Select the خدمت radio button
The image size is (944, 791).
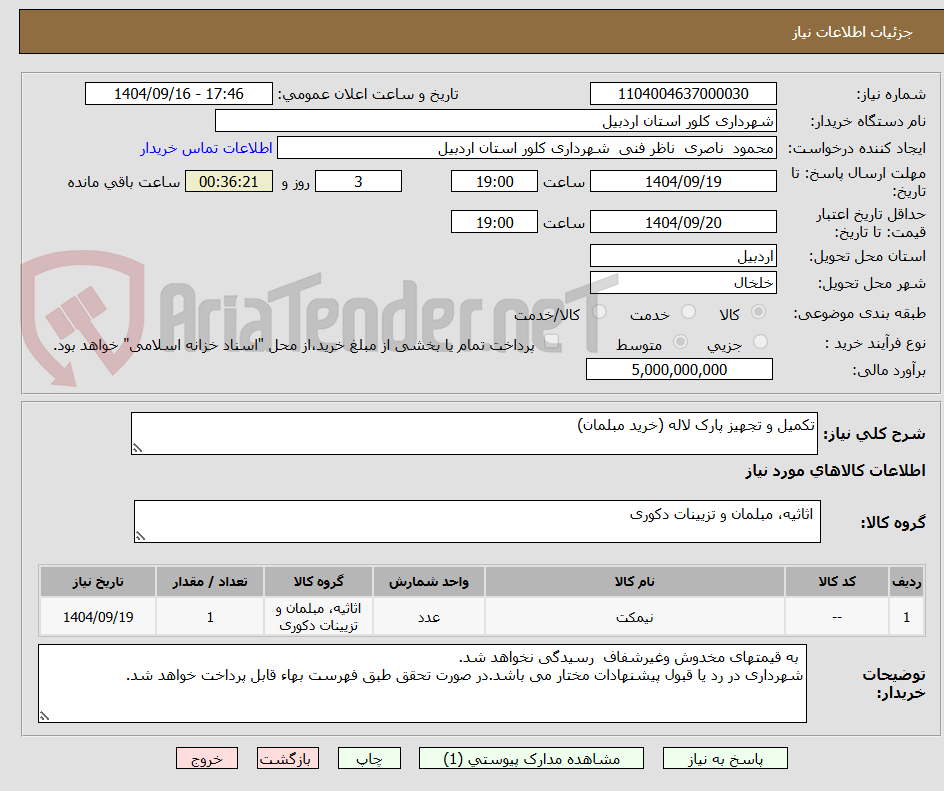pyautogui.click(x=688, y=312)
